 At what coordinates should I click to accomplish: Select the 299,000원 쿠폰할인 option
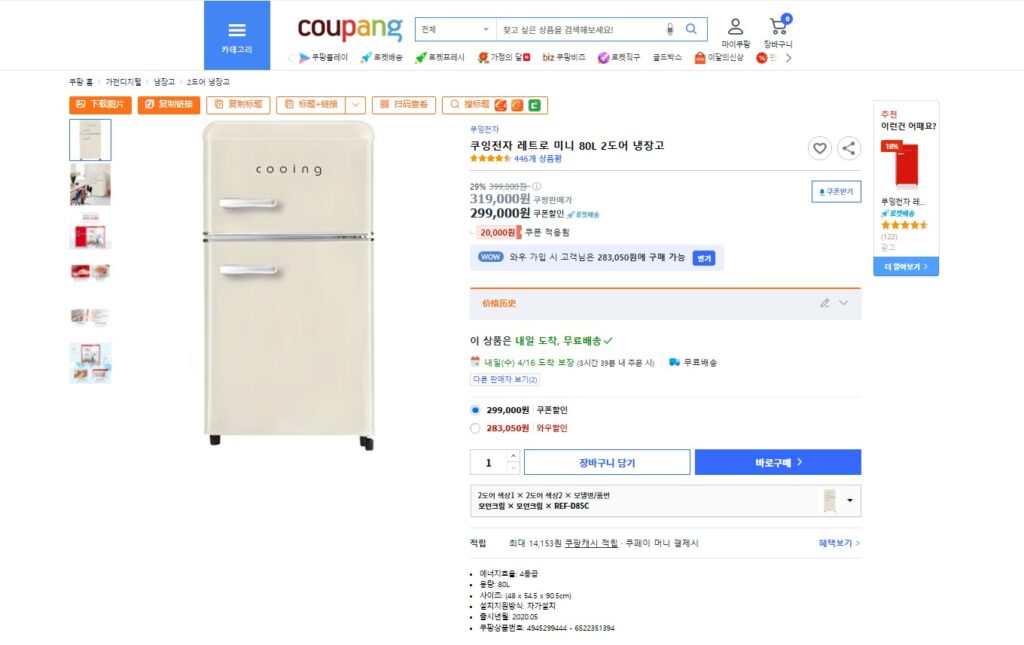pos(475,410)
